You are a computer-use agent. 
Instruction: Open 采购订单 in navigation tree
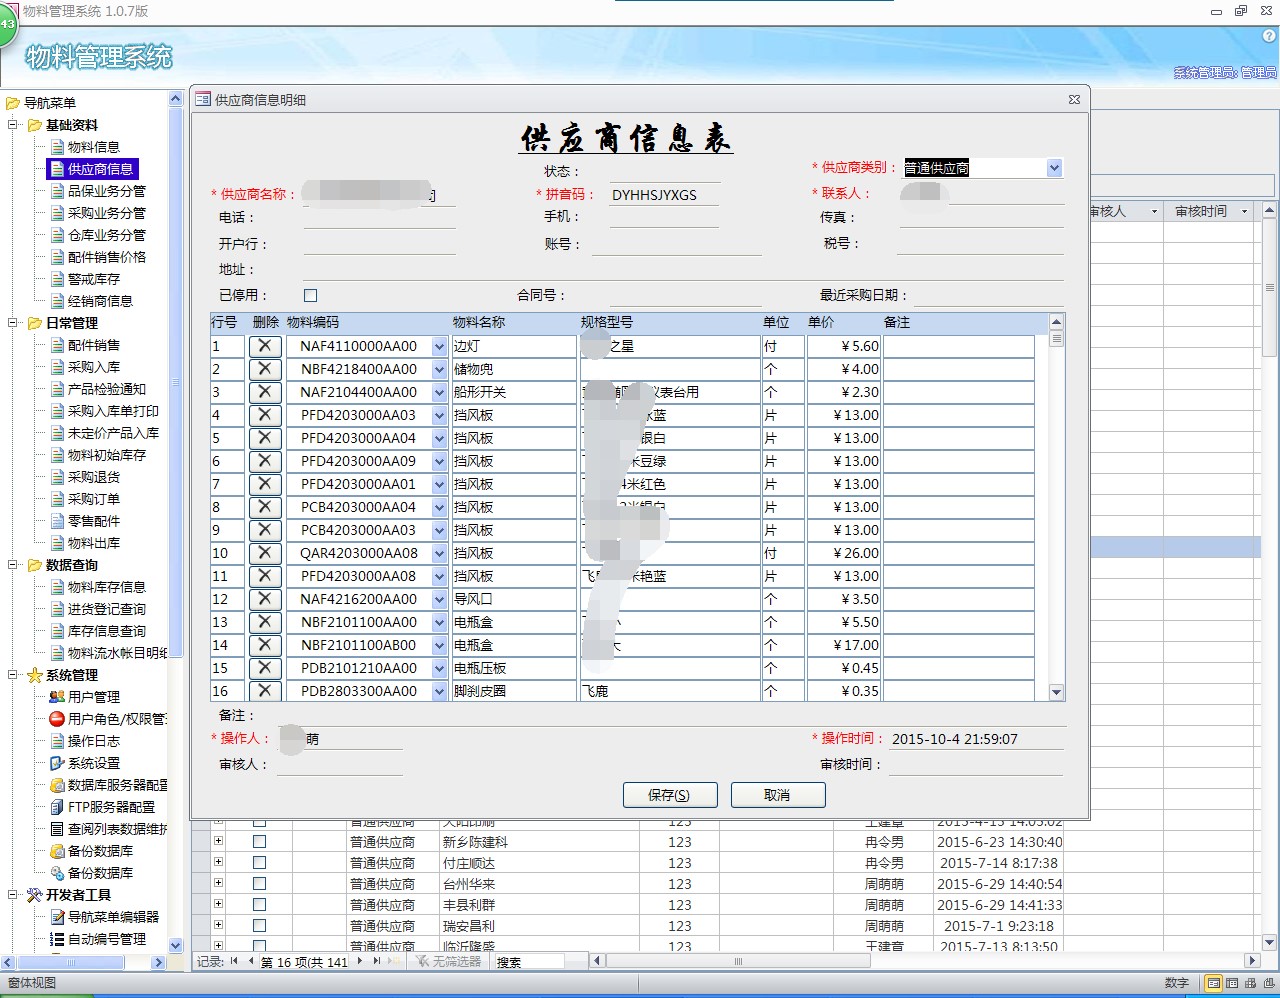pos(94,499)
